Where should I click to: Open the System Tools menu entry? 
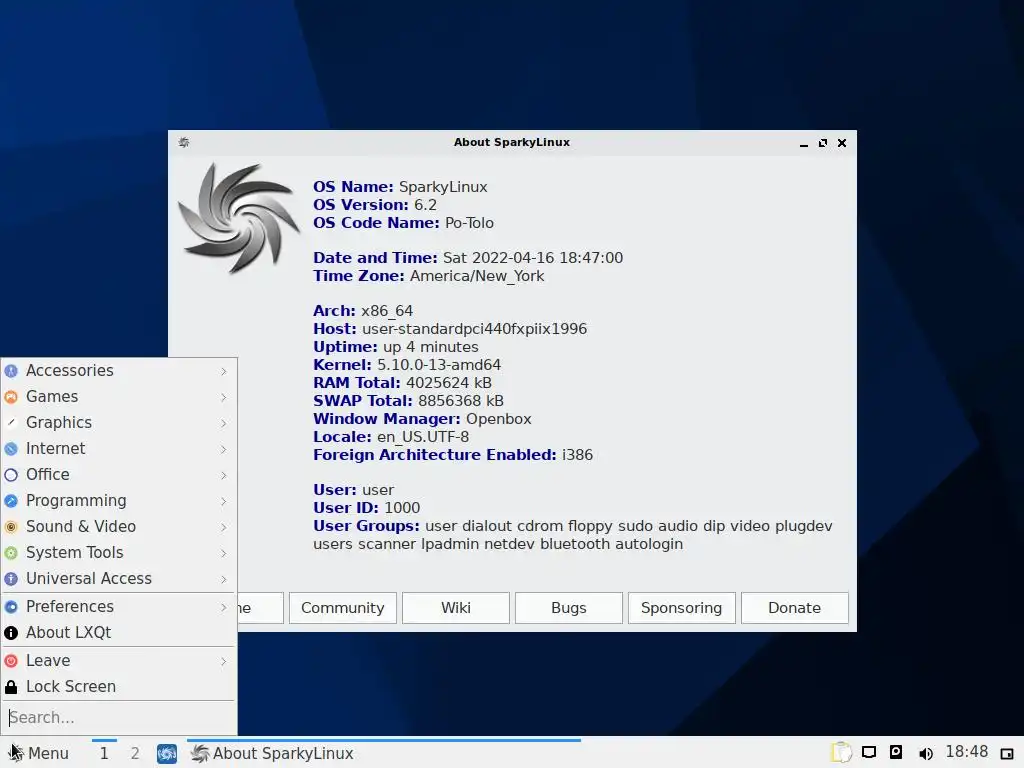pyautogui.click(x=118, y=553)
